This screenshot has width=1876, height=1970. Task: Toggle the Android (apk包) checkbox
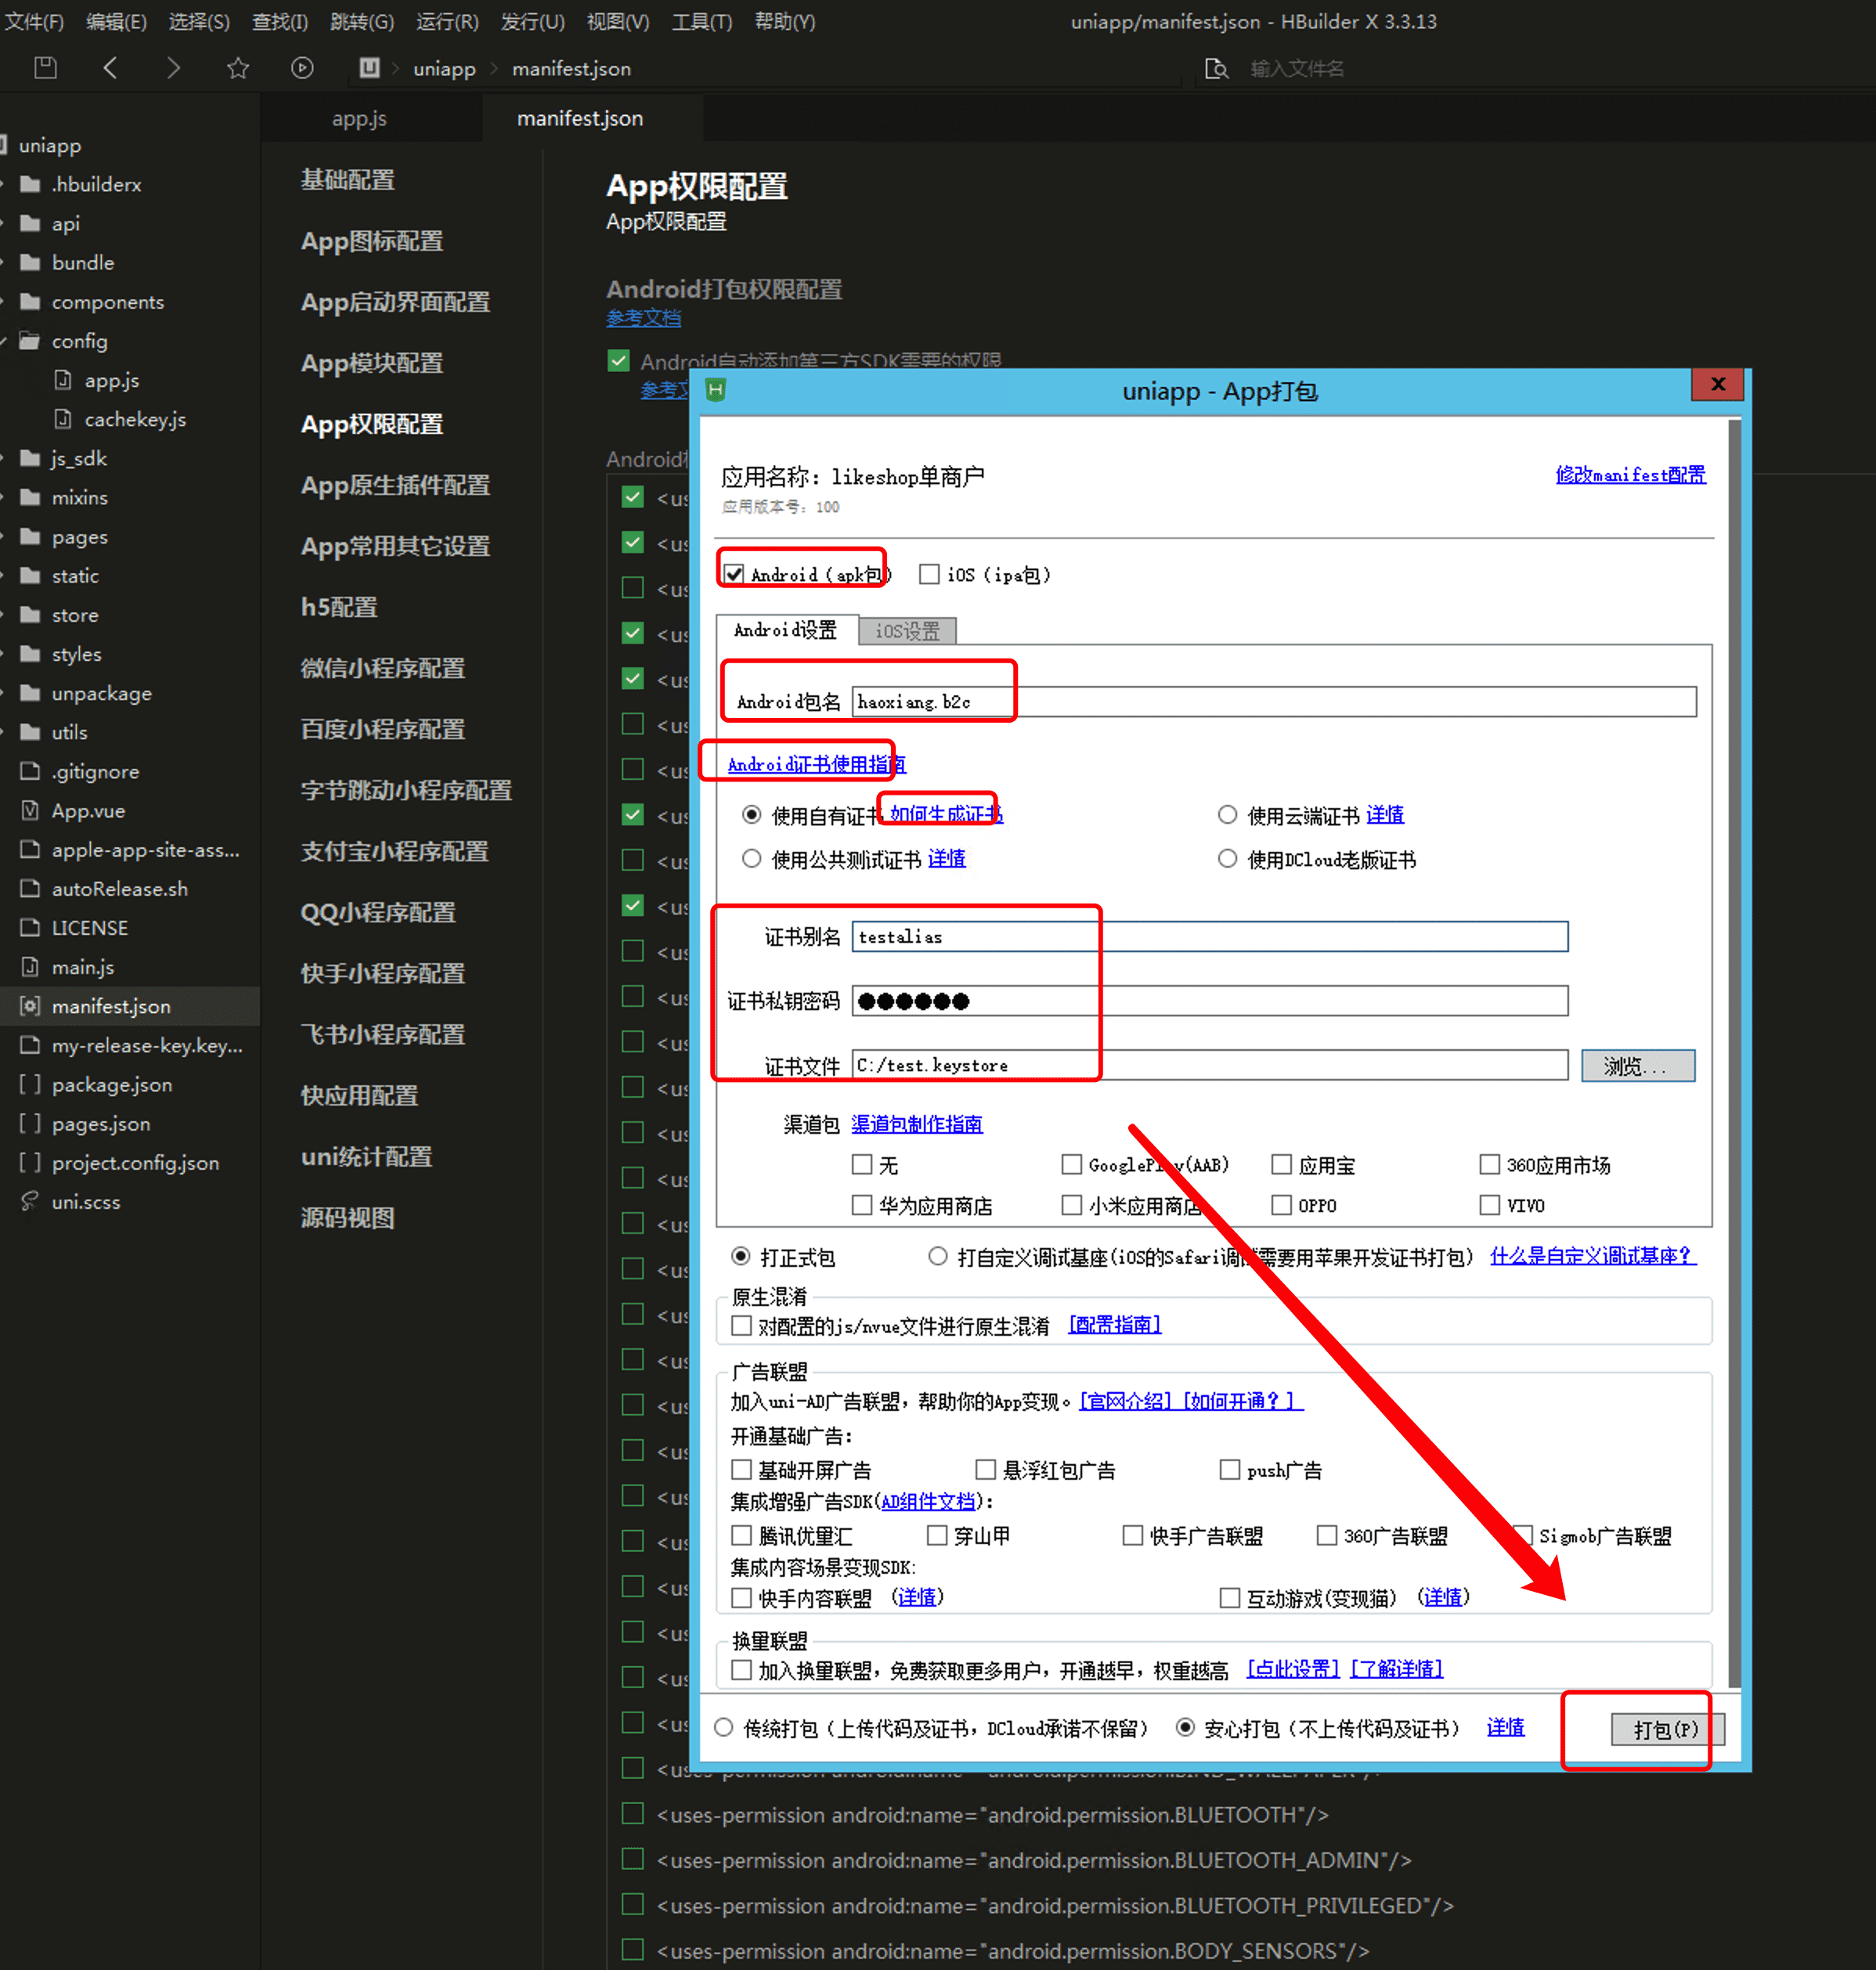point(735,574)
